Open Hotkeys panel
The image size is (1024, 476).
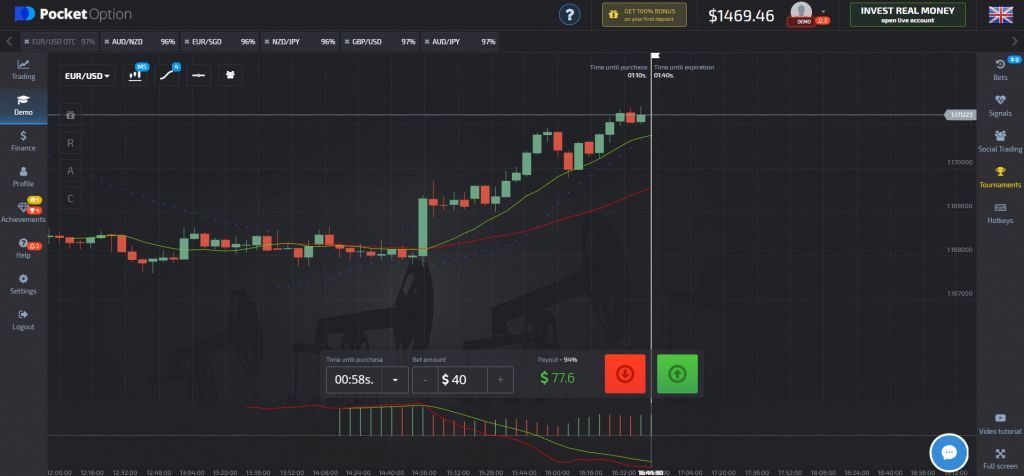[x=1000, y=213]
